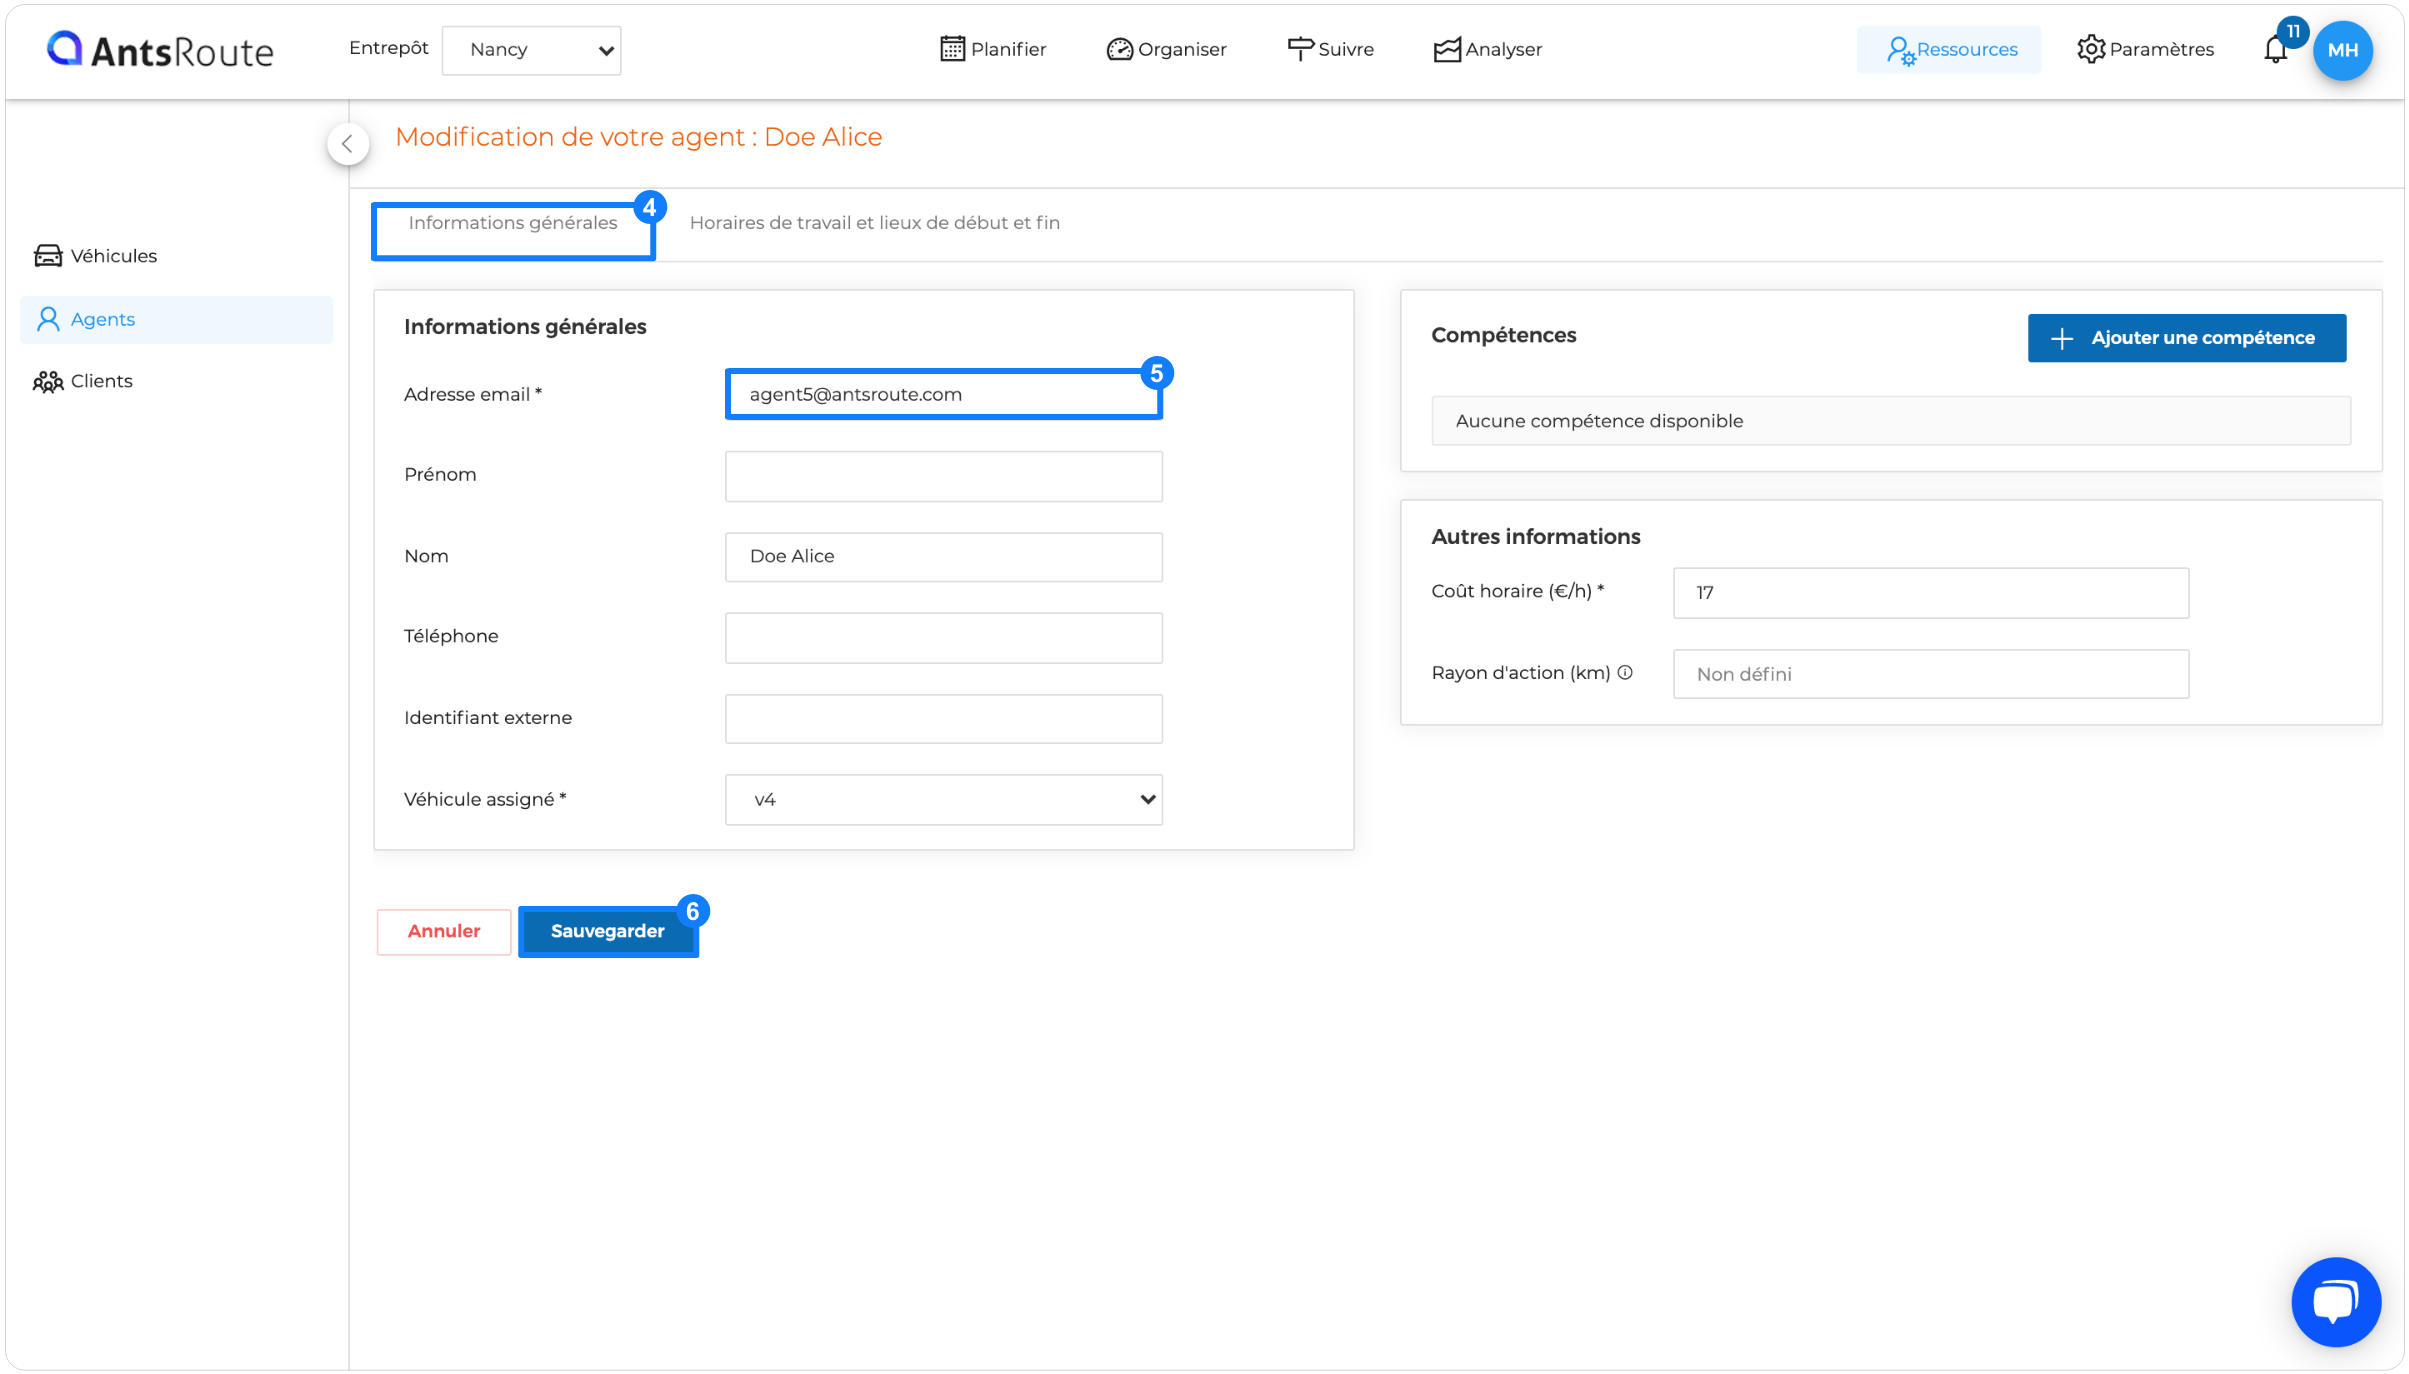Screen dimensions: 2409x1374
Task: Go to Clients in the sidebar
Action: [83, 381]
